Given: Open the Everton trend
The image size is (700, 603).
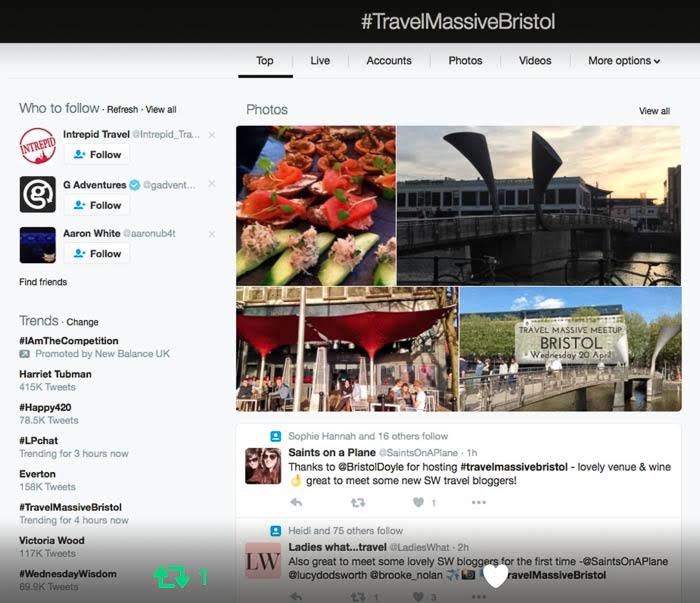Looking at the screenshot, I should pos(38,474).
